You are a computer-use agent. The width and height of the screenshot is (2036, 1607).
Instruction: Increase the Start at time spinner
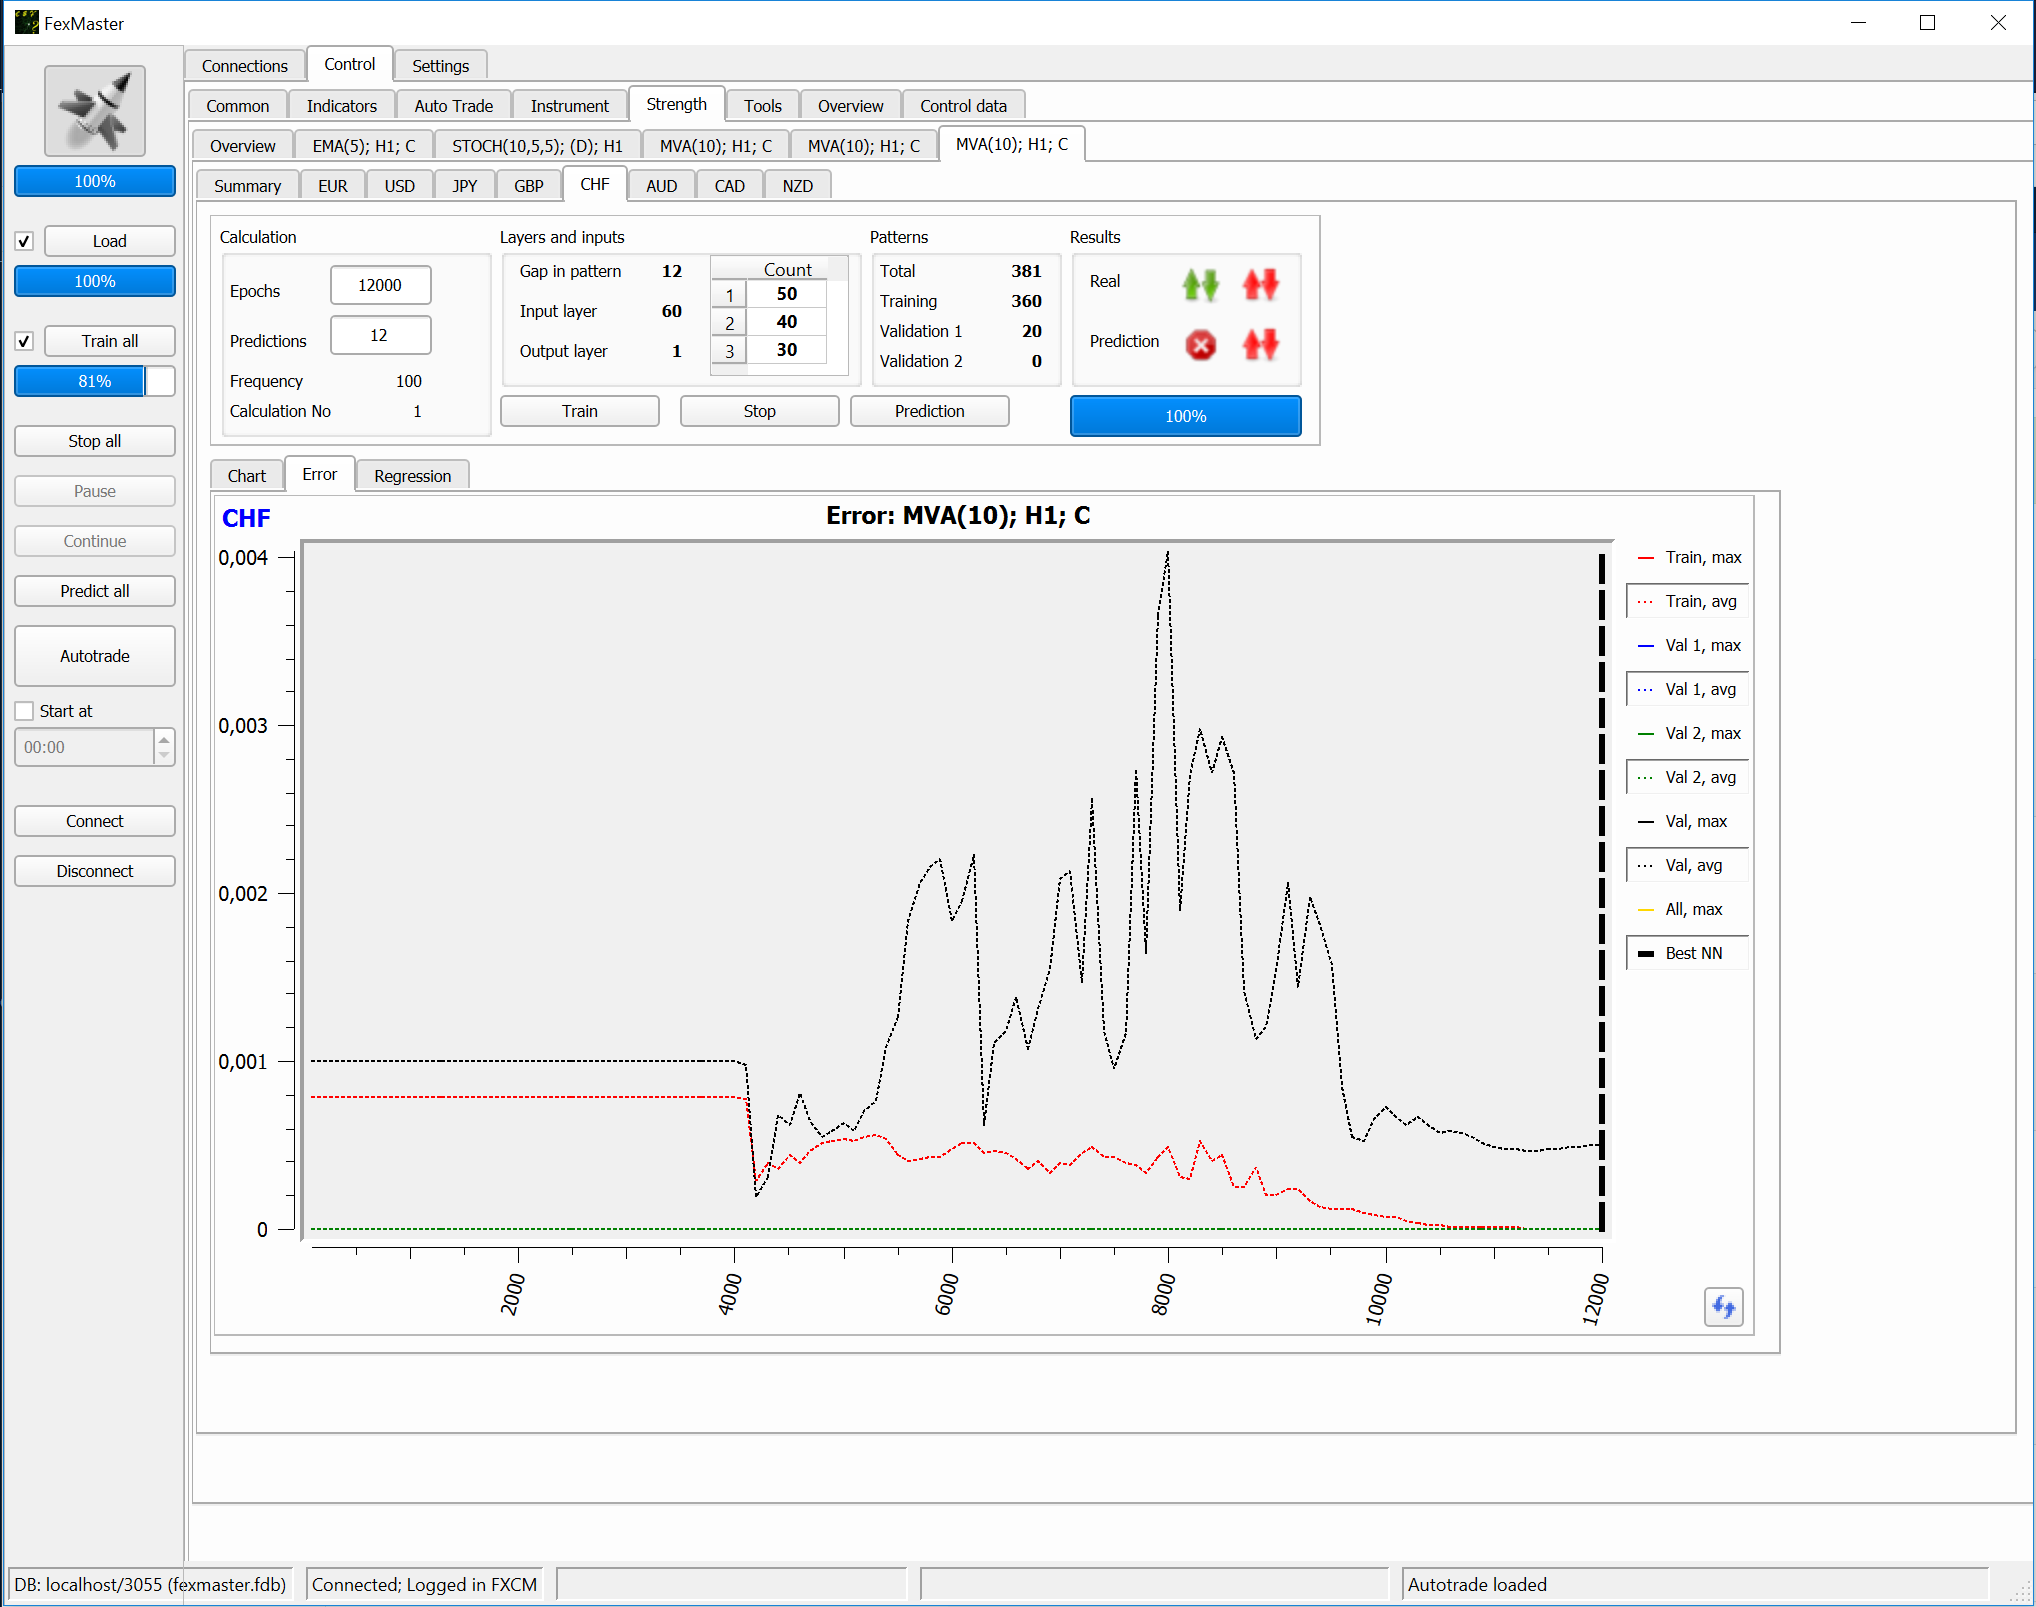pyautogui.click(x=164, y=740)
